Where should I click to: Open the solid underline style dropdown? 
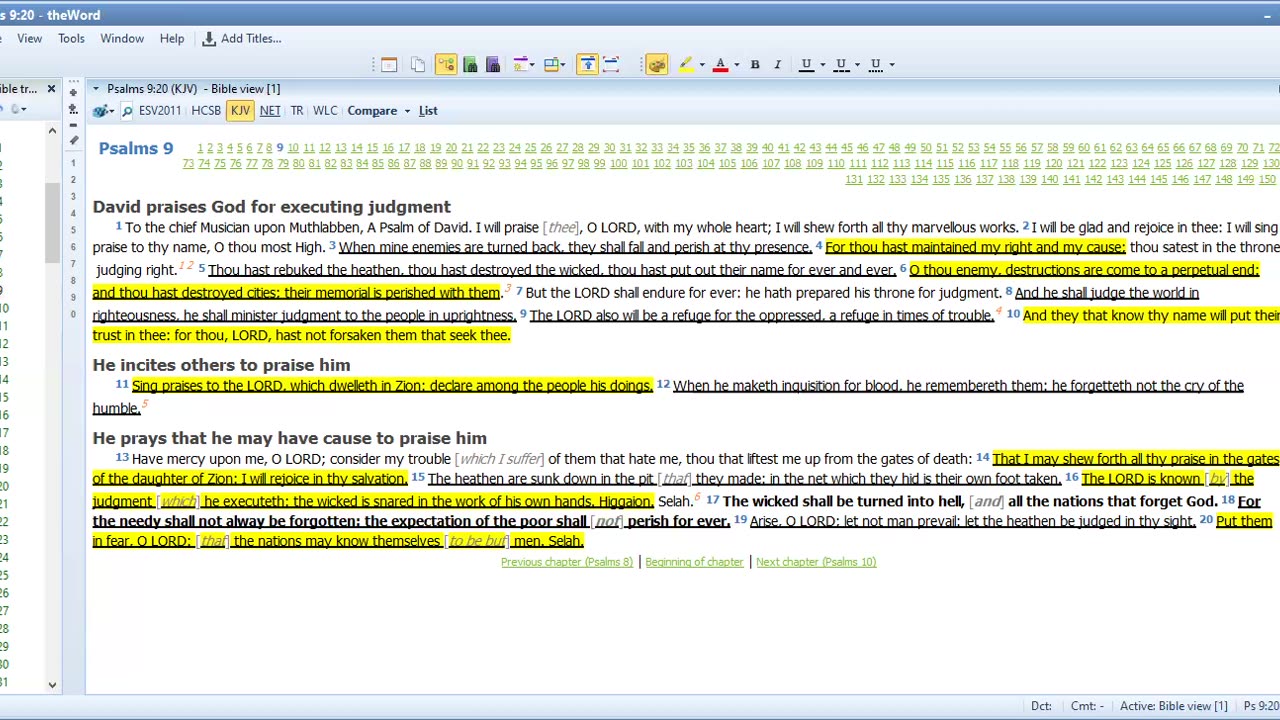(822, 65)
